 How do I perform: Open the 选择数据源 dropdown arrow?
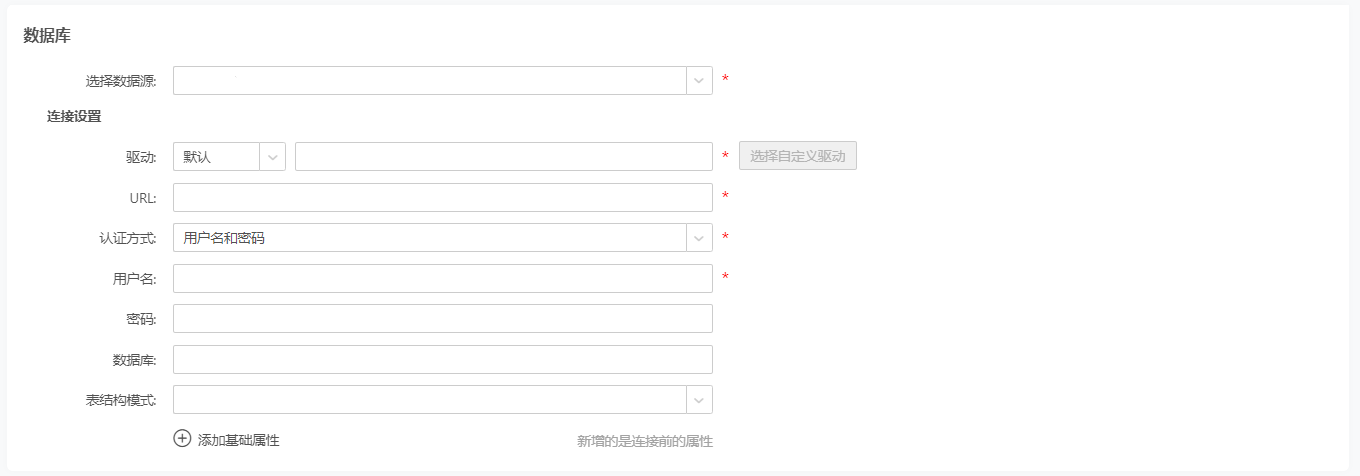(699, 81)
